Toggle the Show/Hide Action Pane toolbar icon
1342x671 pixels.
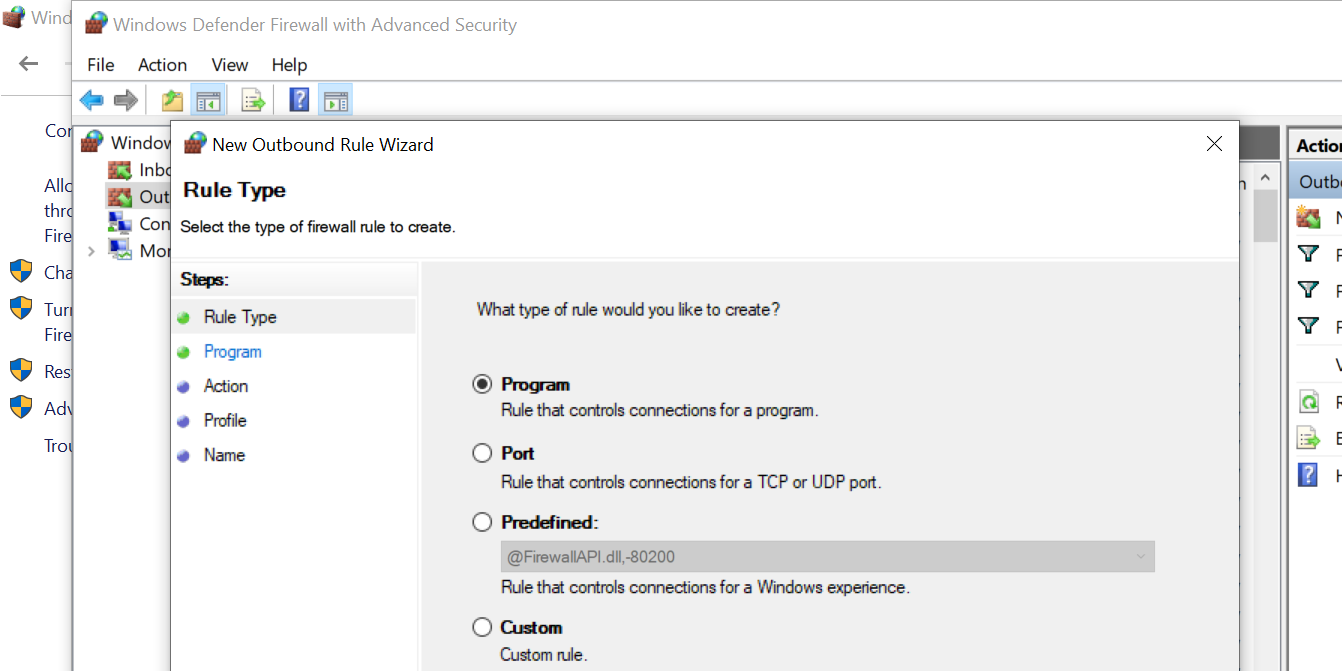336,100
